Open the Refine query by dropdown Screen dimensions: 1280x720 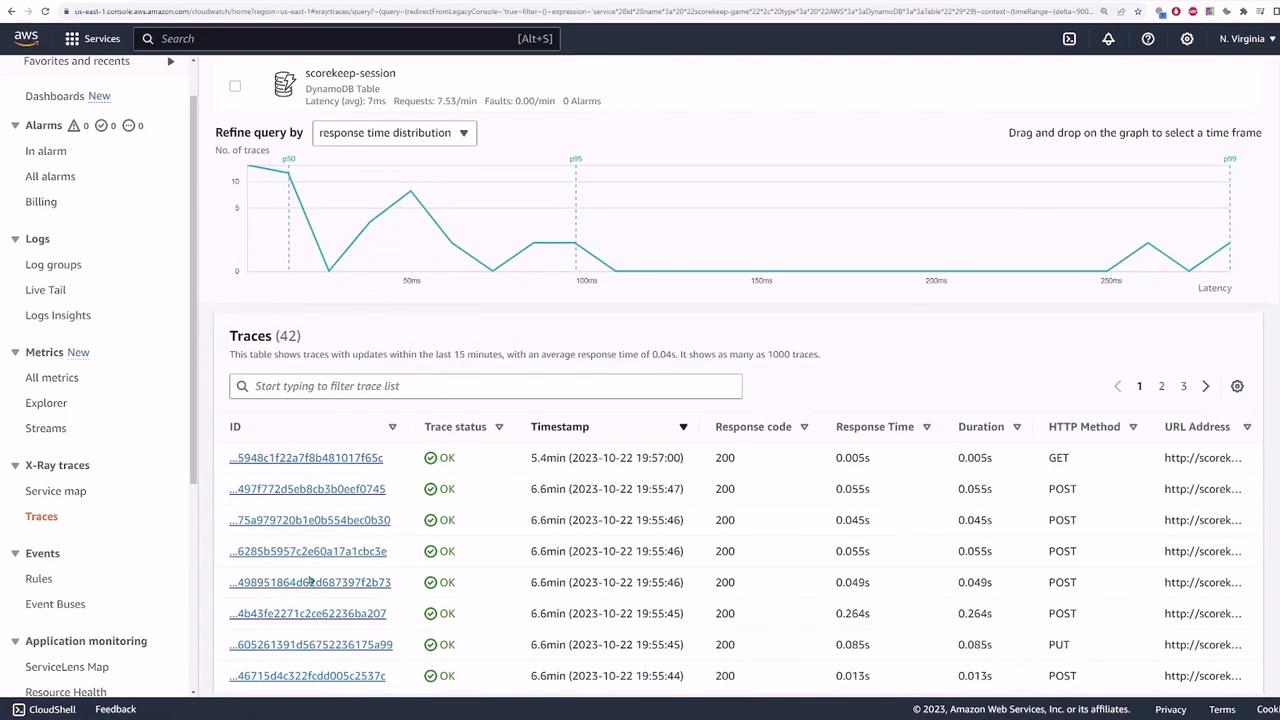(x=394, y=133)
